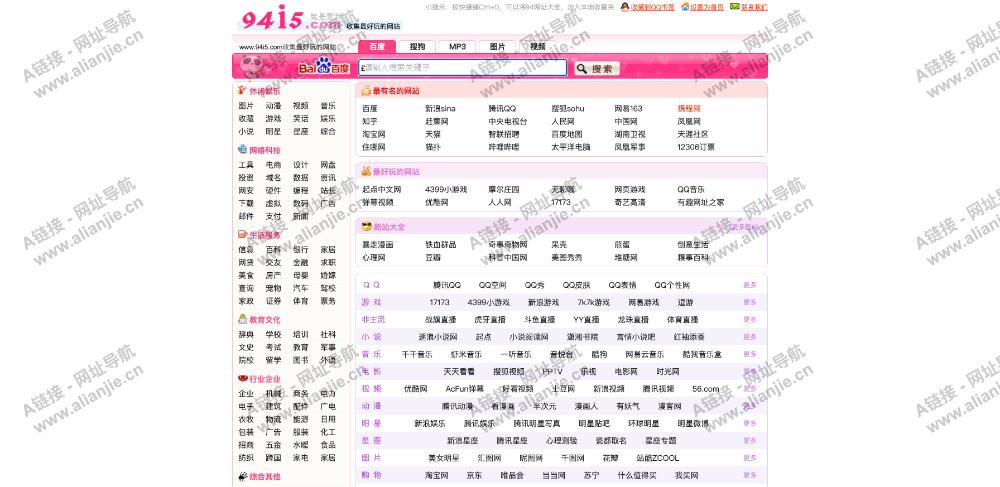Open the 糗事百科 link

click(693, 258)
